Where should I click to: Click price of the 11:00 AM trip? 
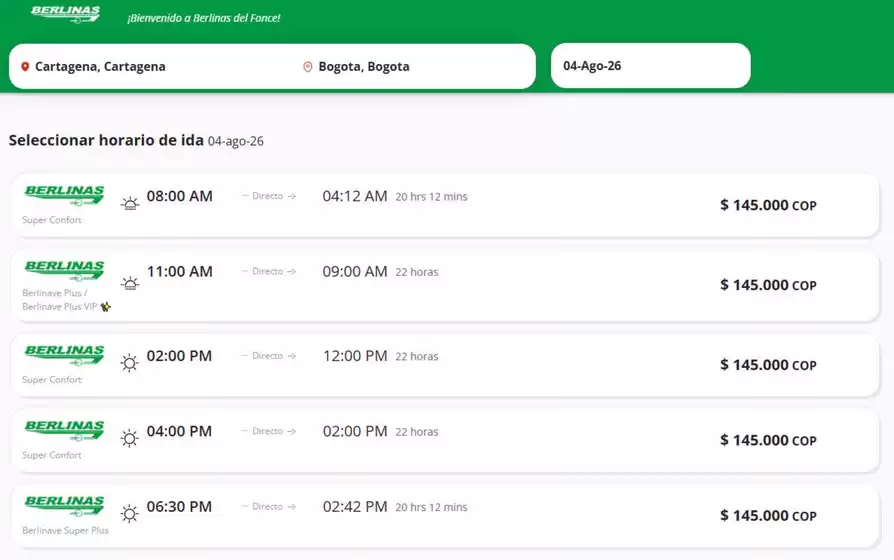point(768,285)
